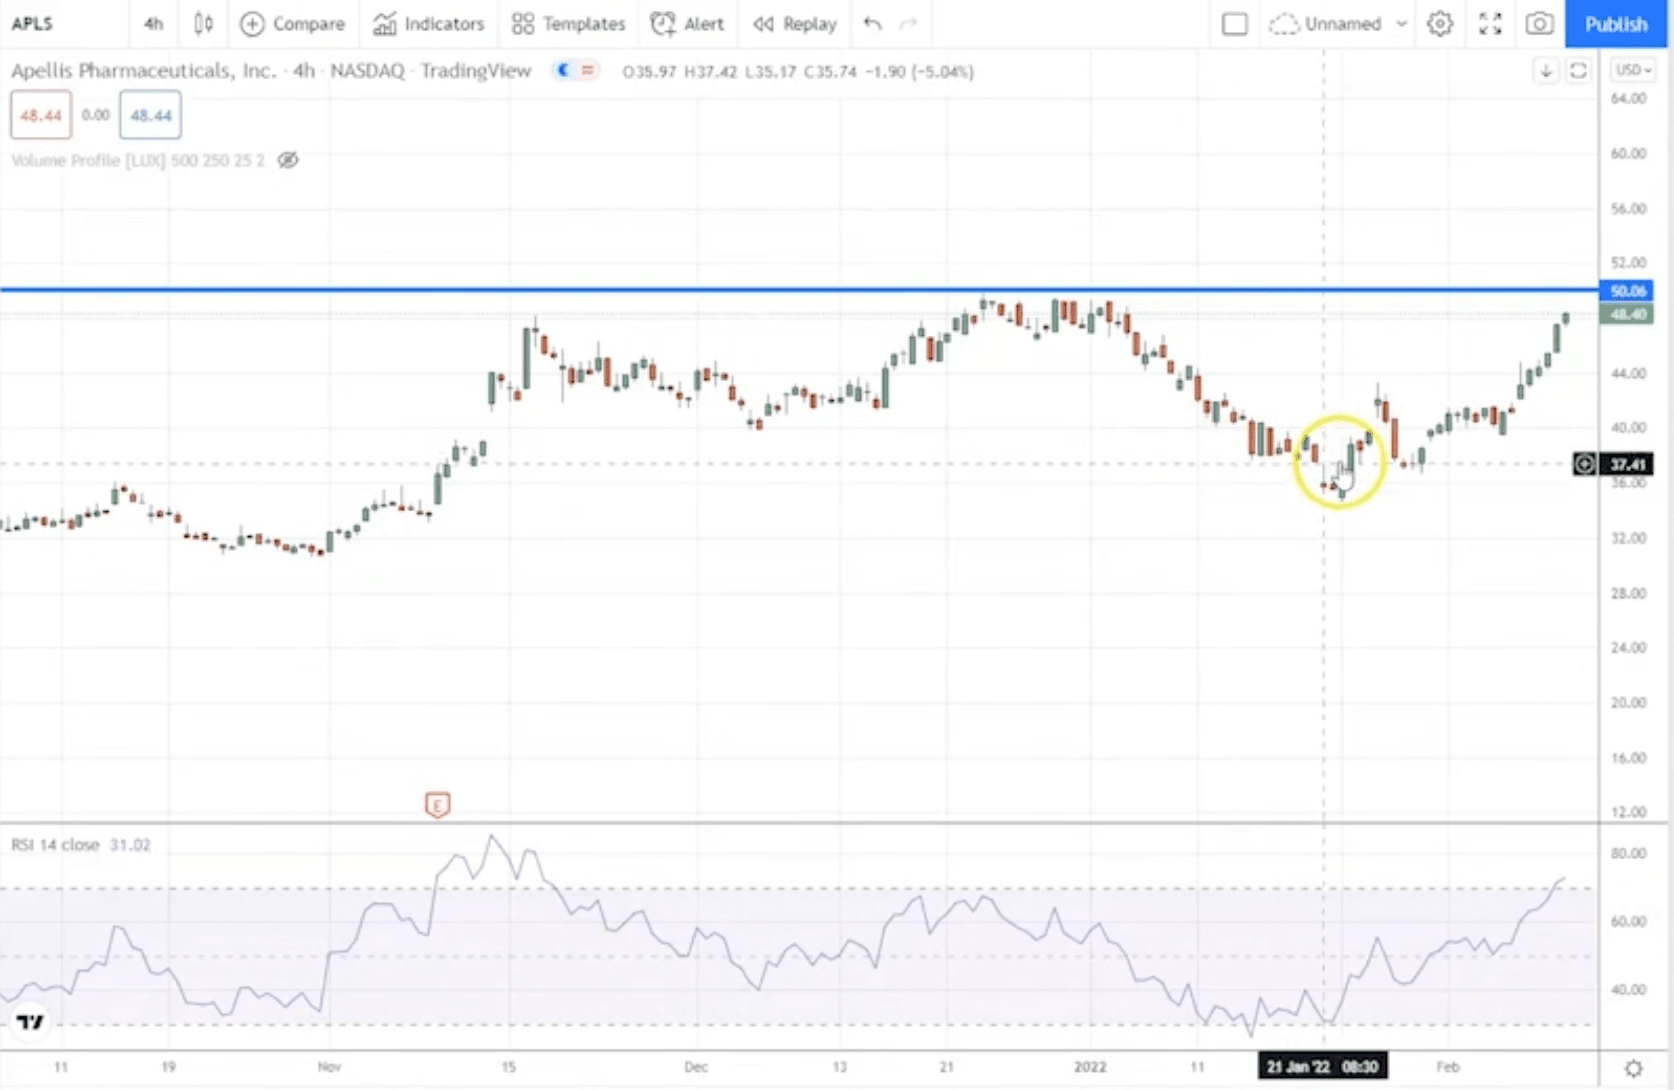Click the earnings marker on chart

pos(437,805)
